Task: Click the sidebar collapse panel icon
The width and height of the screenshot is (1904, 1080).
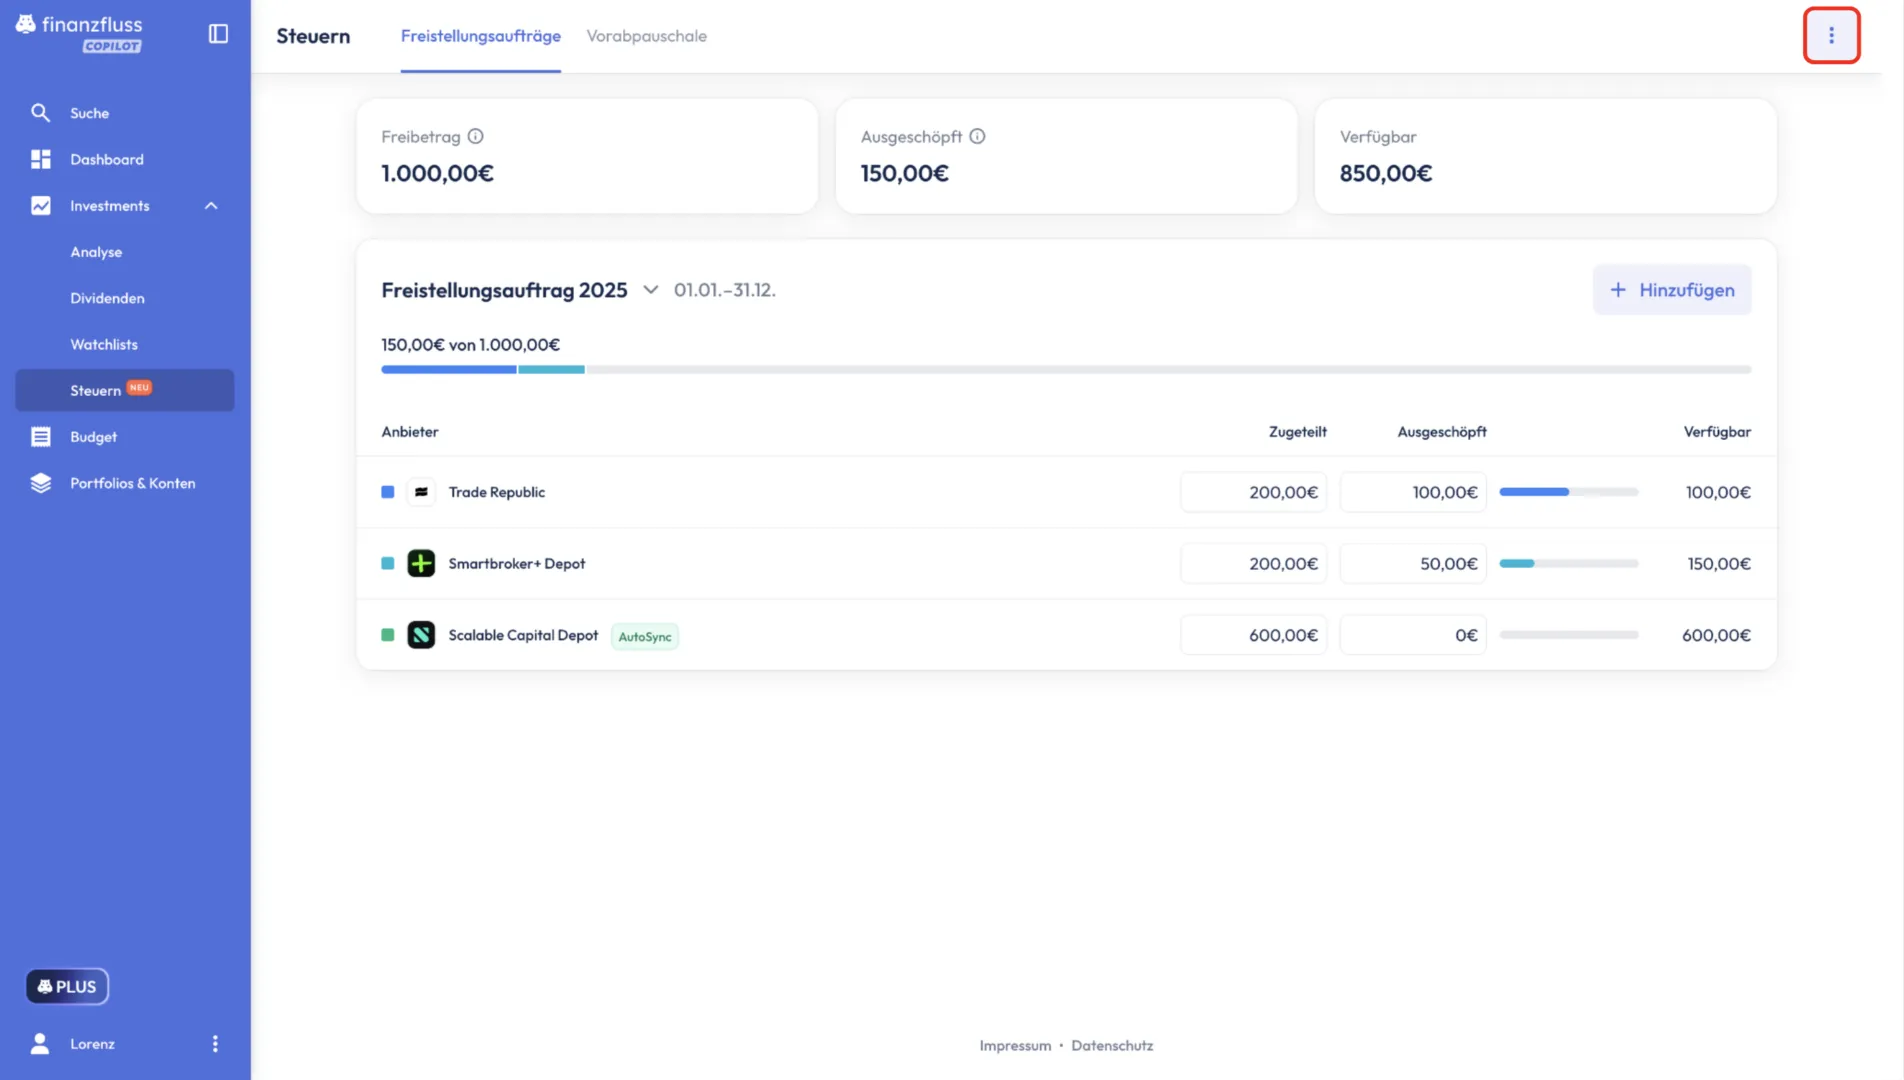Action: tap(218, 34)
